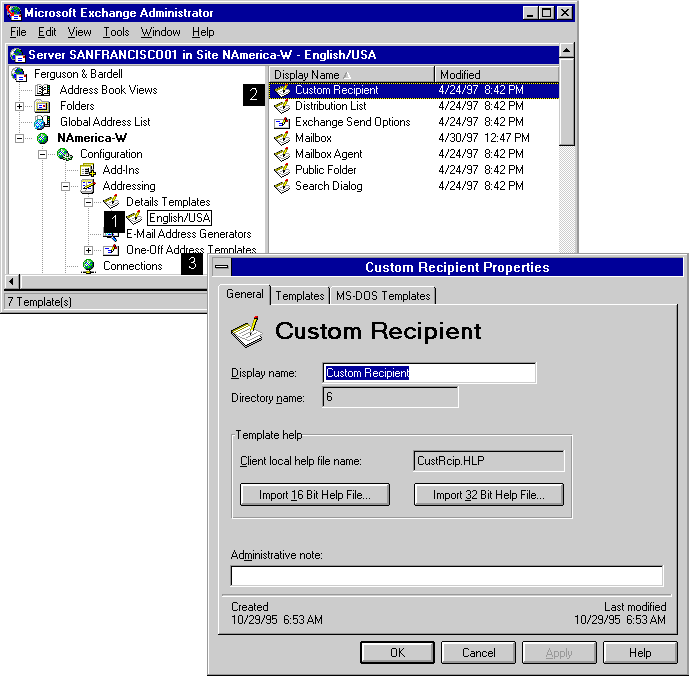The width and height of the screenshot is (689, 676).
Task: Click the large notepad icon in the properties dialog
Action: [x=247, y=332]
